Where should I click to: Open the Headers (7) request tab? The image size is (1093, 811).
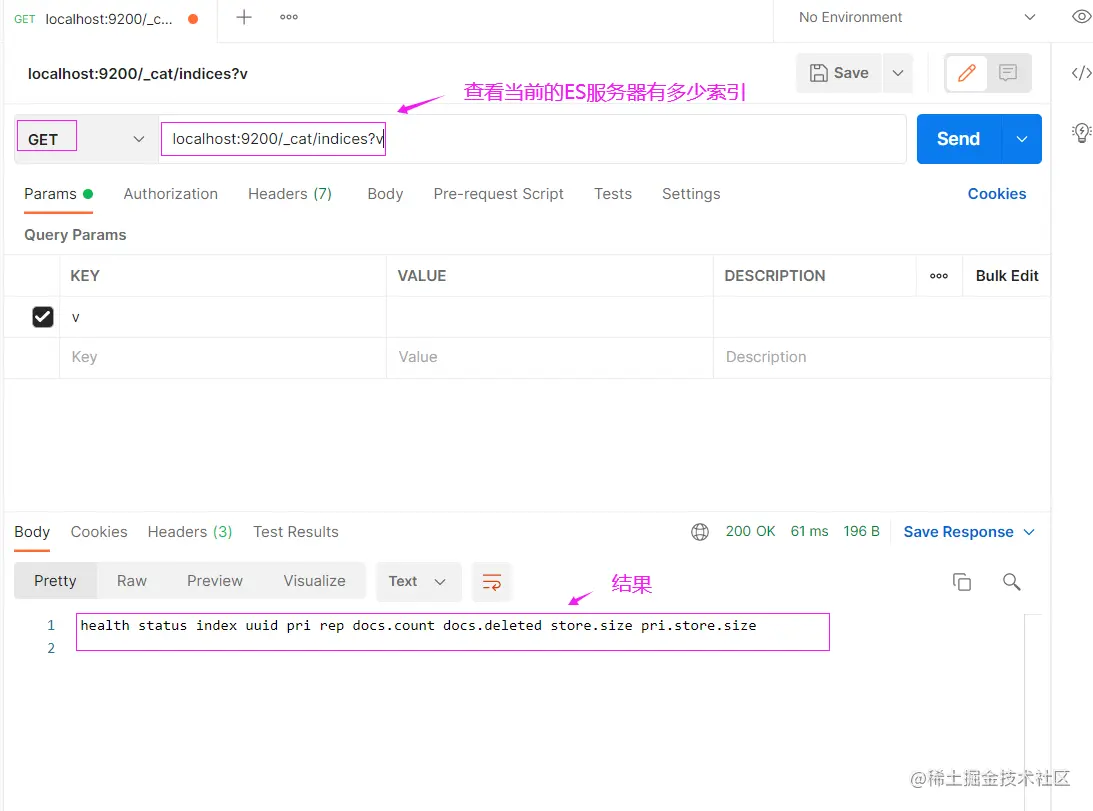coord(290,194)
